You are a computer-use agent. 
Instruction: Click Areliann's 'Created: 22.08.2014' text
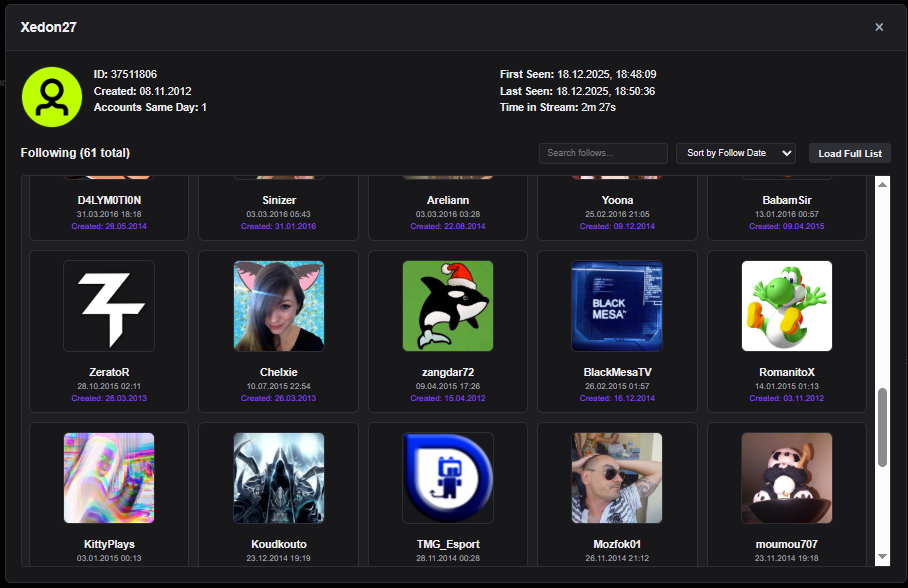point(448,227)
